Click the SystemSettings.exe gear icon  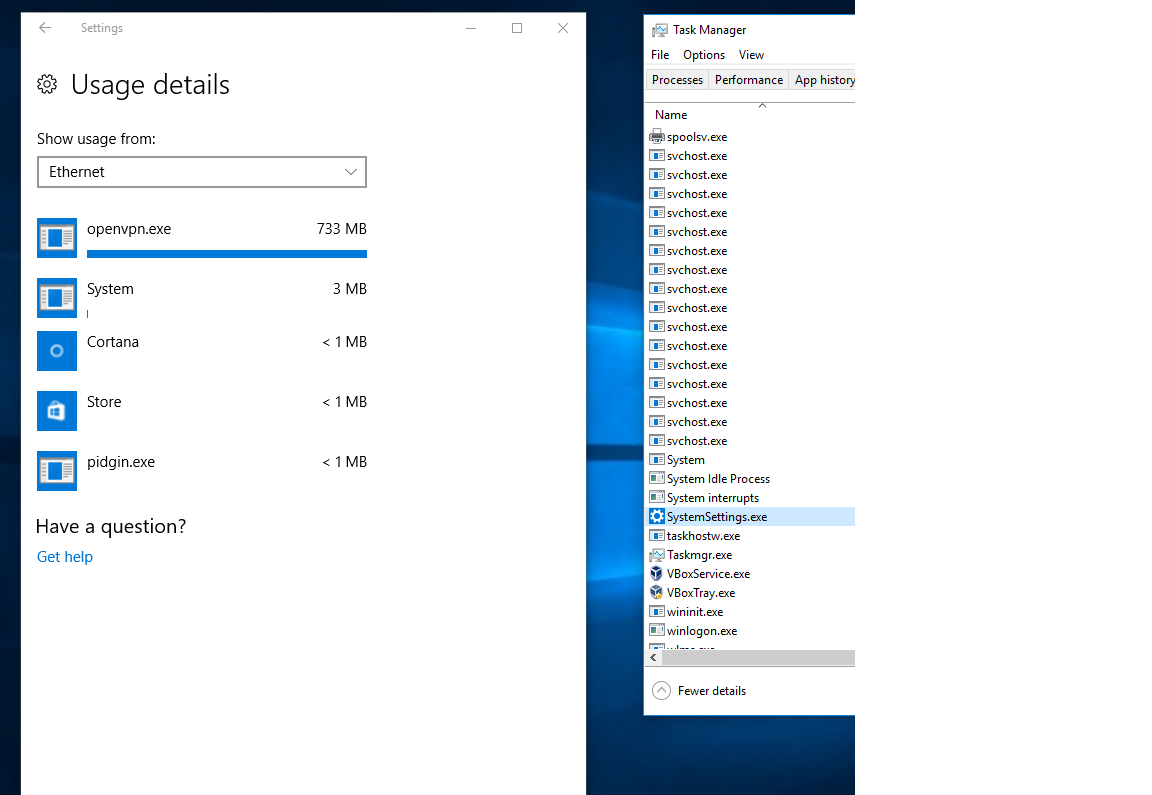(x=656, y=517)
